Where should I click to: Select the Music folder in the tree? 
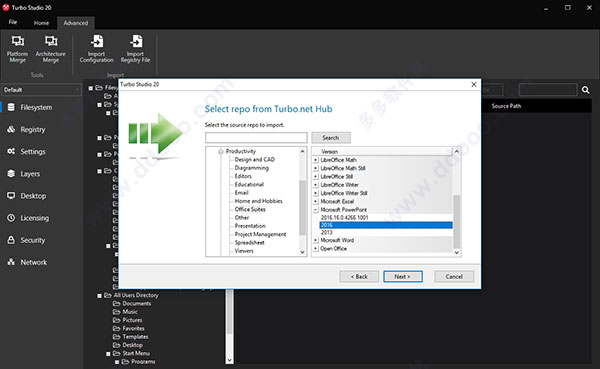click(130, 312)
